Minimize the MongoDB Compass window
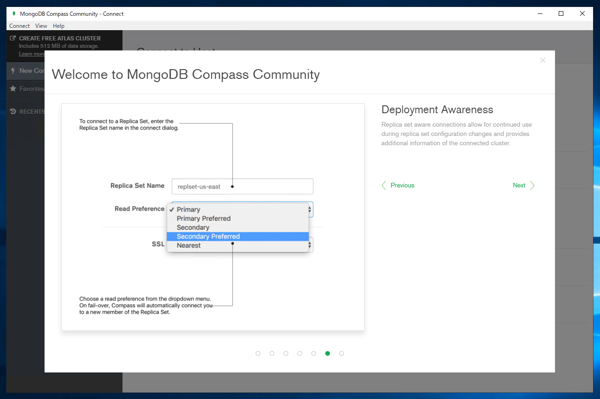This screenshot has width=600, height=399. (x=540, y=14)
